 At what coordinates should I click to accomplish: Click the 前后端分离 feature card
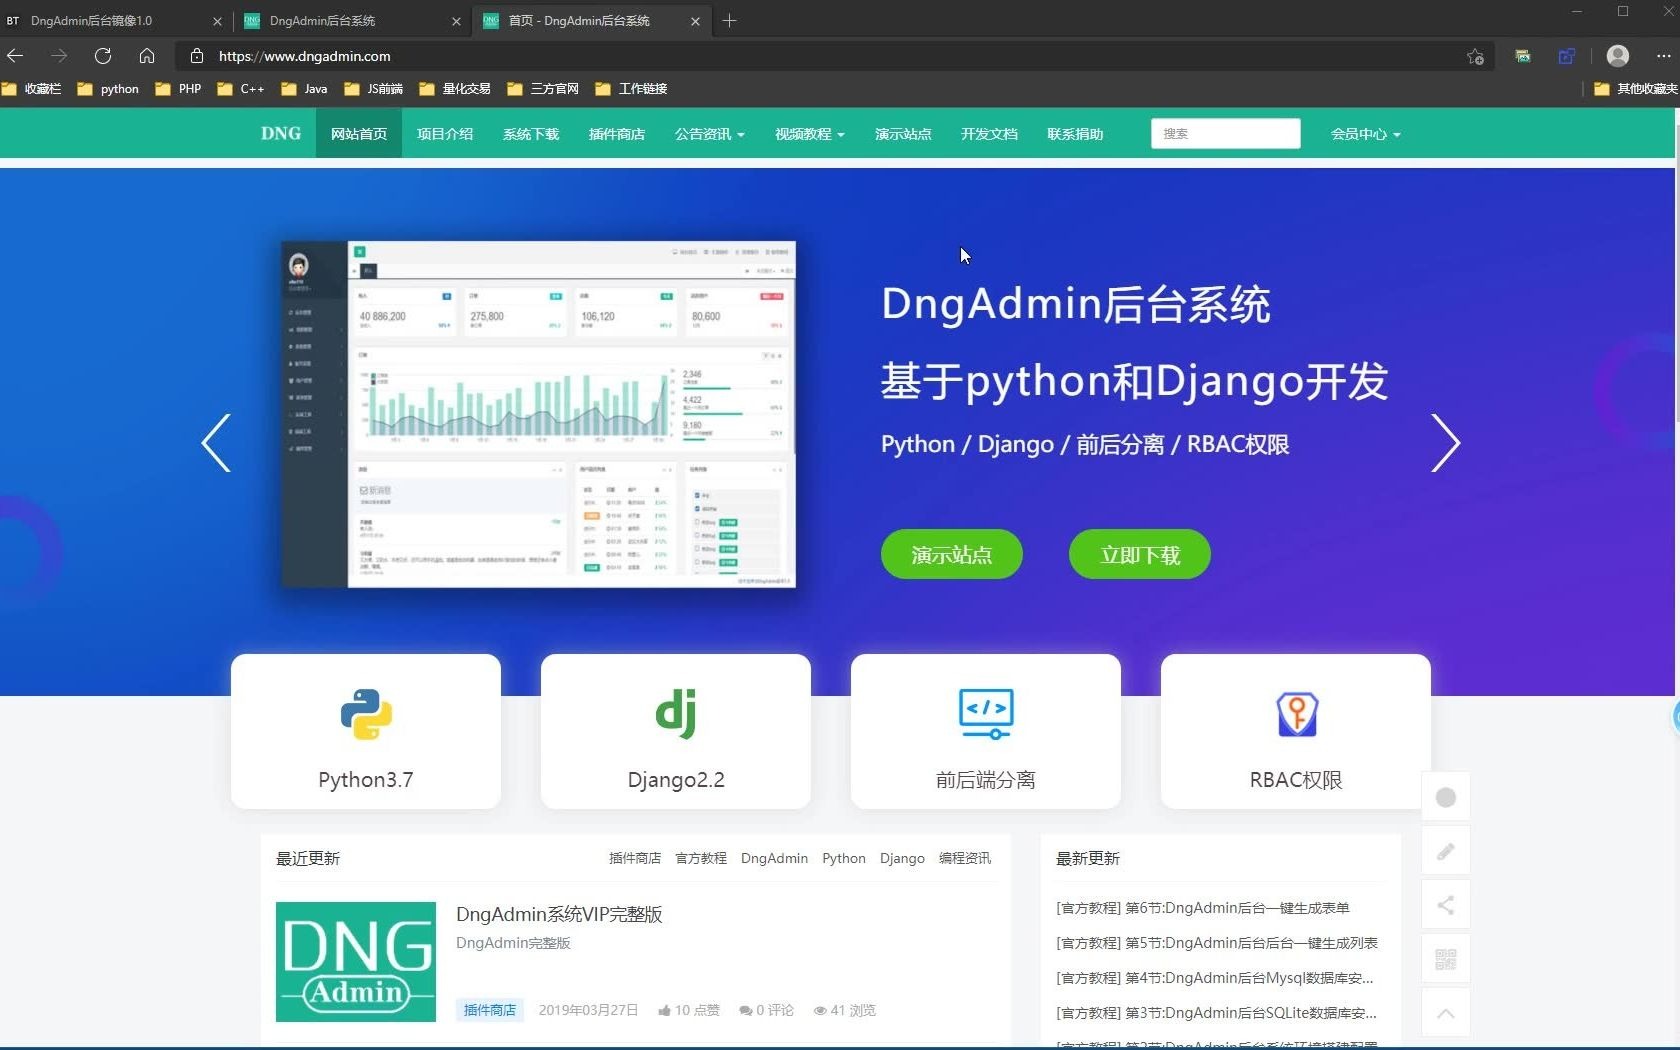click(986, 732)
